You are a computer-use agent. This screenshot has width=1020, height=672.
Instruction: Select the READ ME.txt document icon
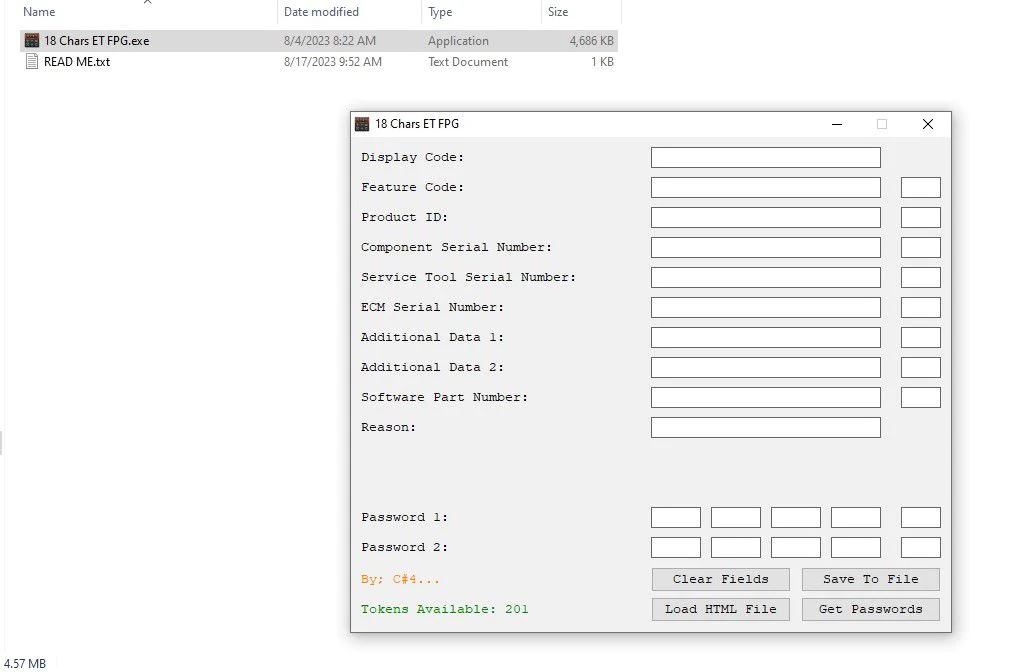(32, 62)
